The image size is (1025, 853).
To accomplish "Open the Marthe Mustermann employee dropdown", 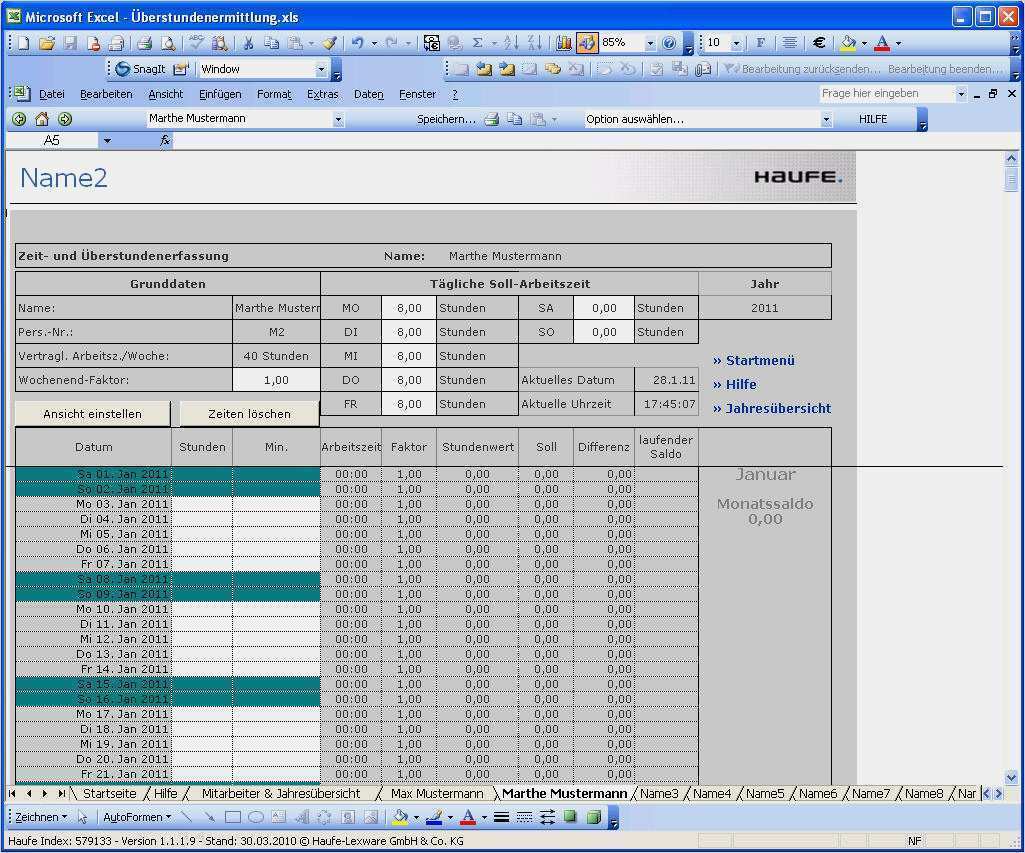I will coord(338,119).
